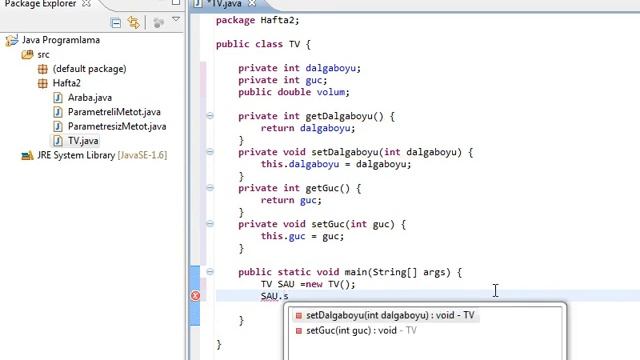The image size is (640, 360).
Task: Click 'return dalgaboyu;' statement
Action: [308, 128]
